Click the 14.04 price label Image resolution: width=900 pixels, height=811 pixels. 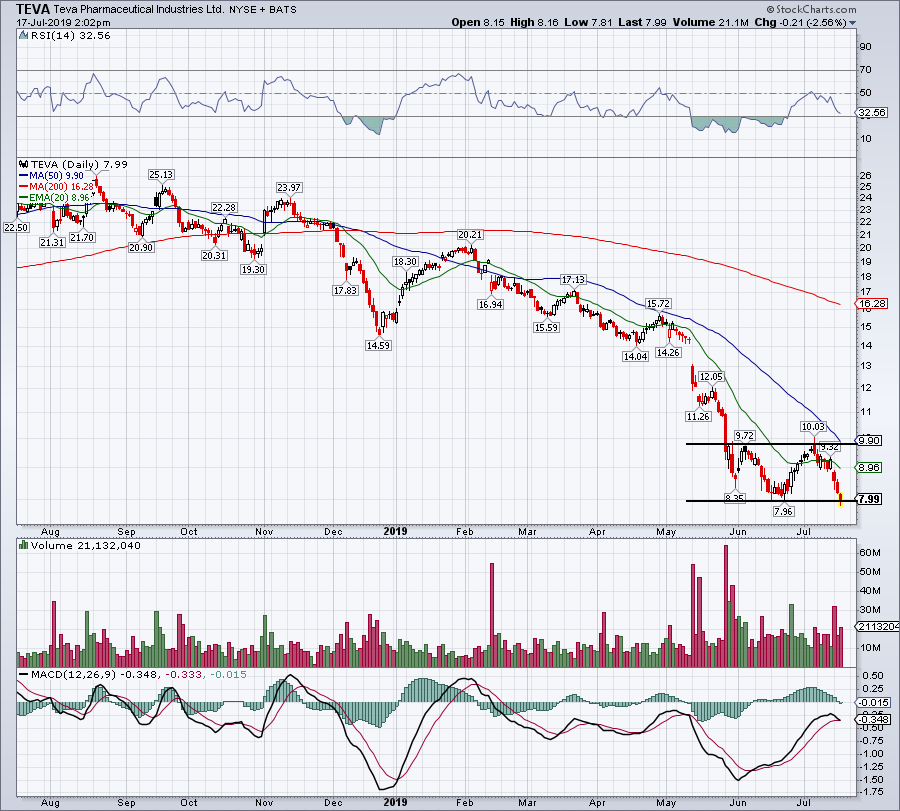pyautogui.click(x=635, y=356)
